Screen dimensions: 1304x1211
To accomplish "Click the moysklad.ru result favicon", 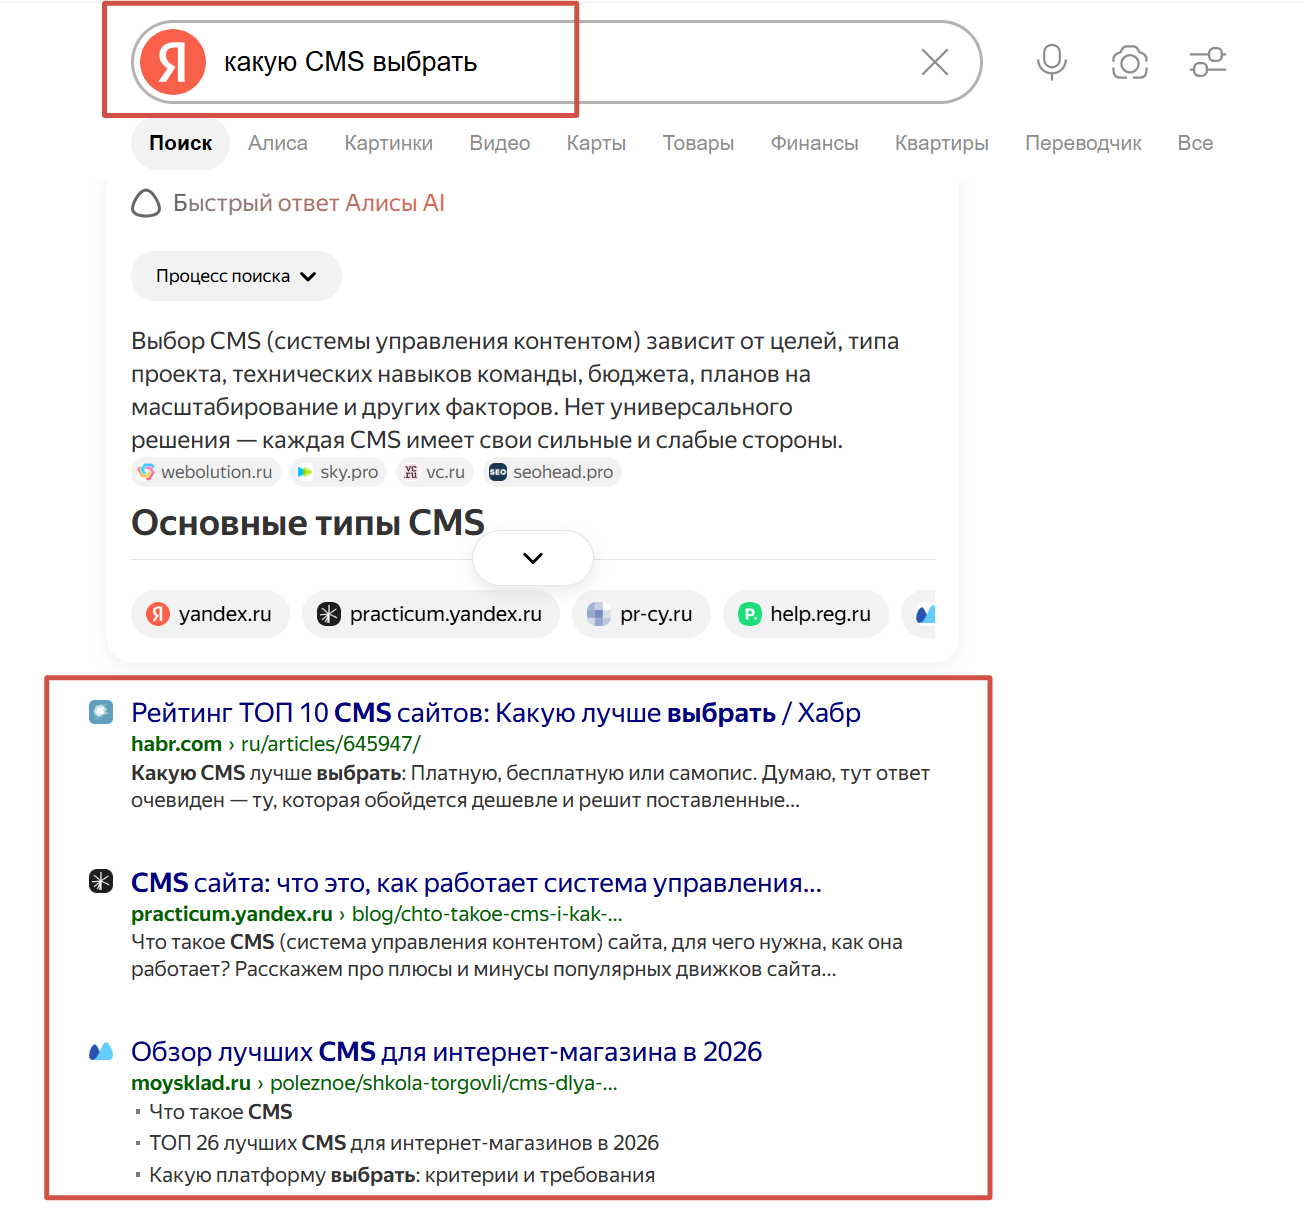I will tap(101, 1051).
